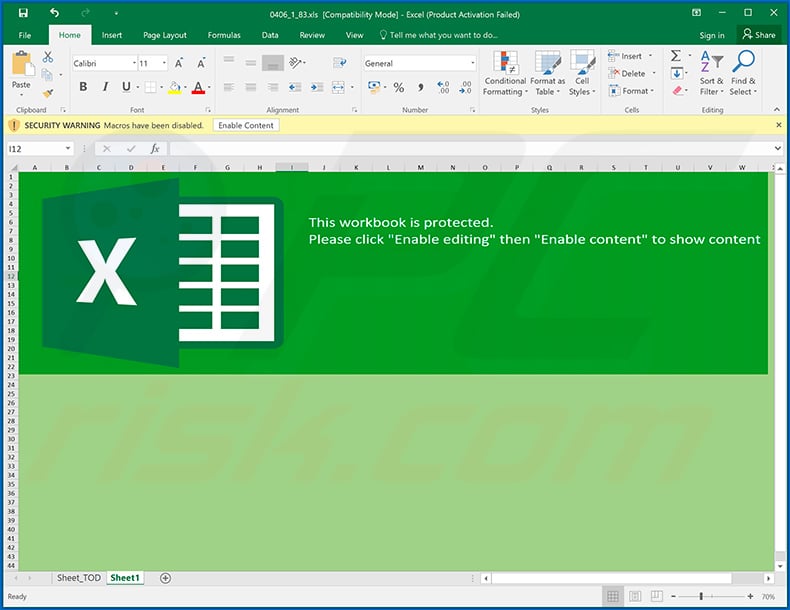
Task: Toggle align text left
Action: tap(229, 88)
